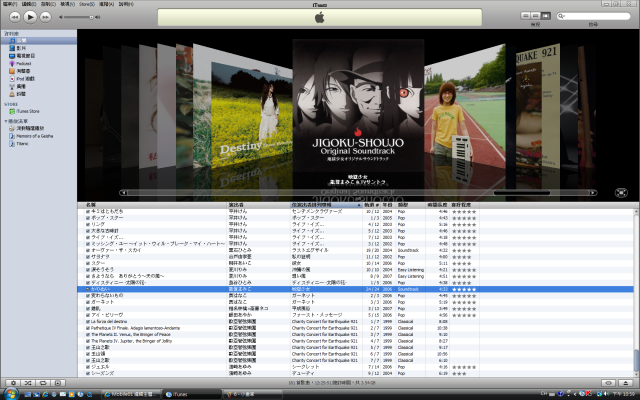640x400 pixels.
Task: Open the 檔案(F) menu
Action: pos(10,4)
